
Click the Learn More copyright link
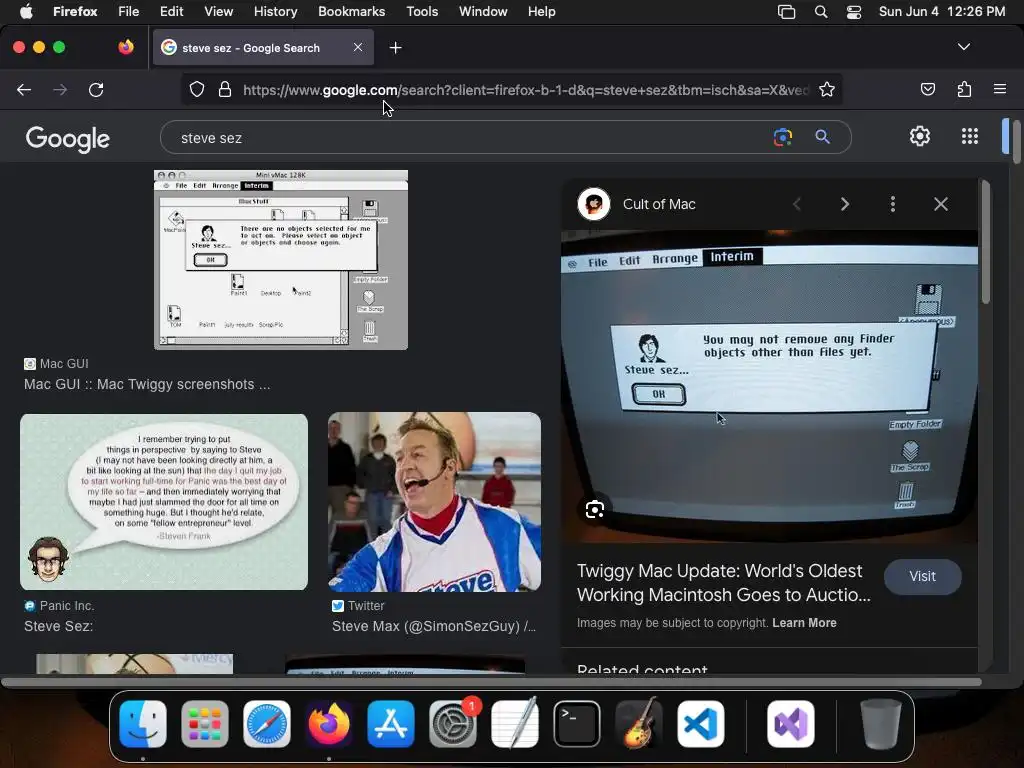point(804,622)
